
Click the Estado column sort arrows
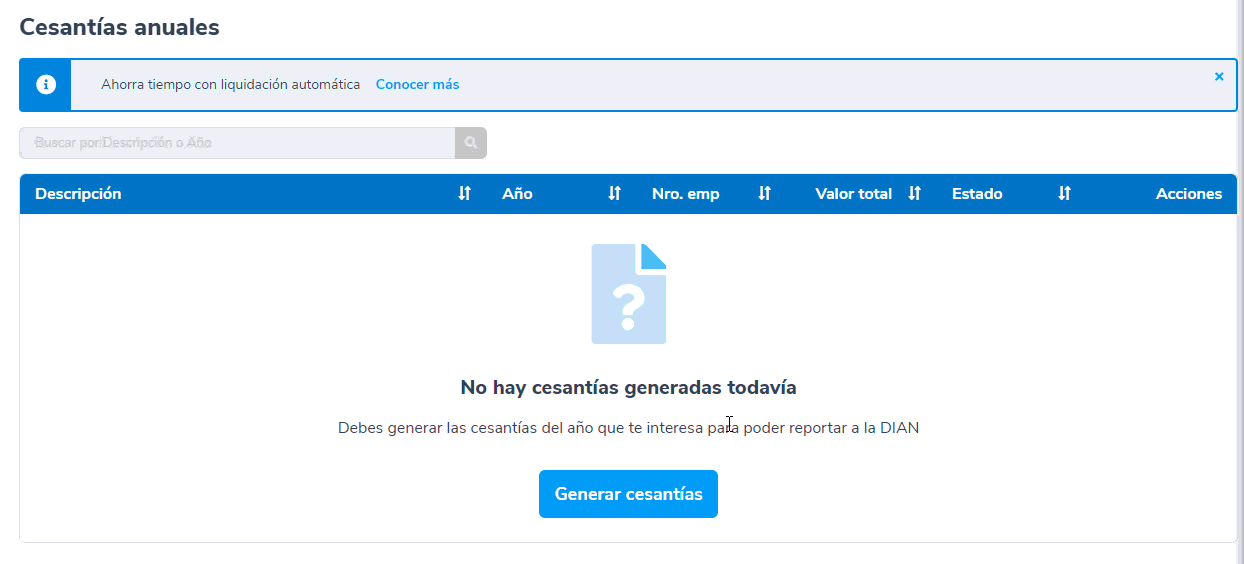(x=1064, y=194)
